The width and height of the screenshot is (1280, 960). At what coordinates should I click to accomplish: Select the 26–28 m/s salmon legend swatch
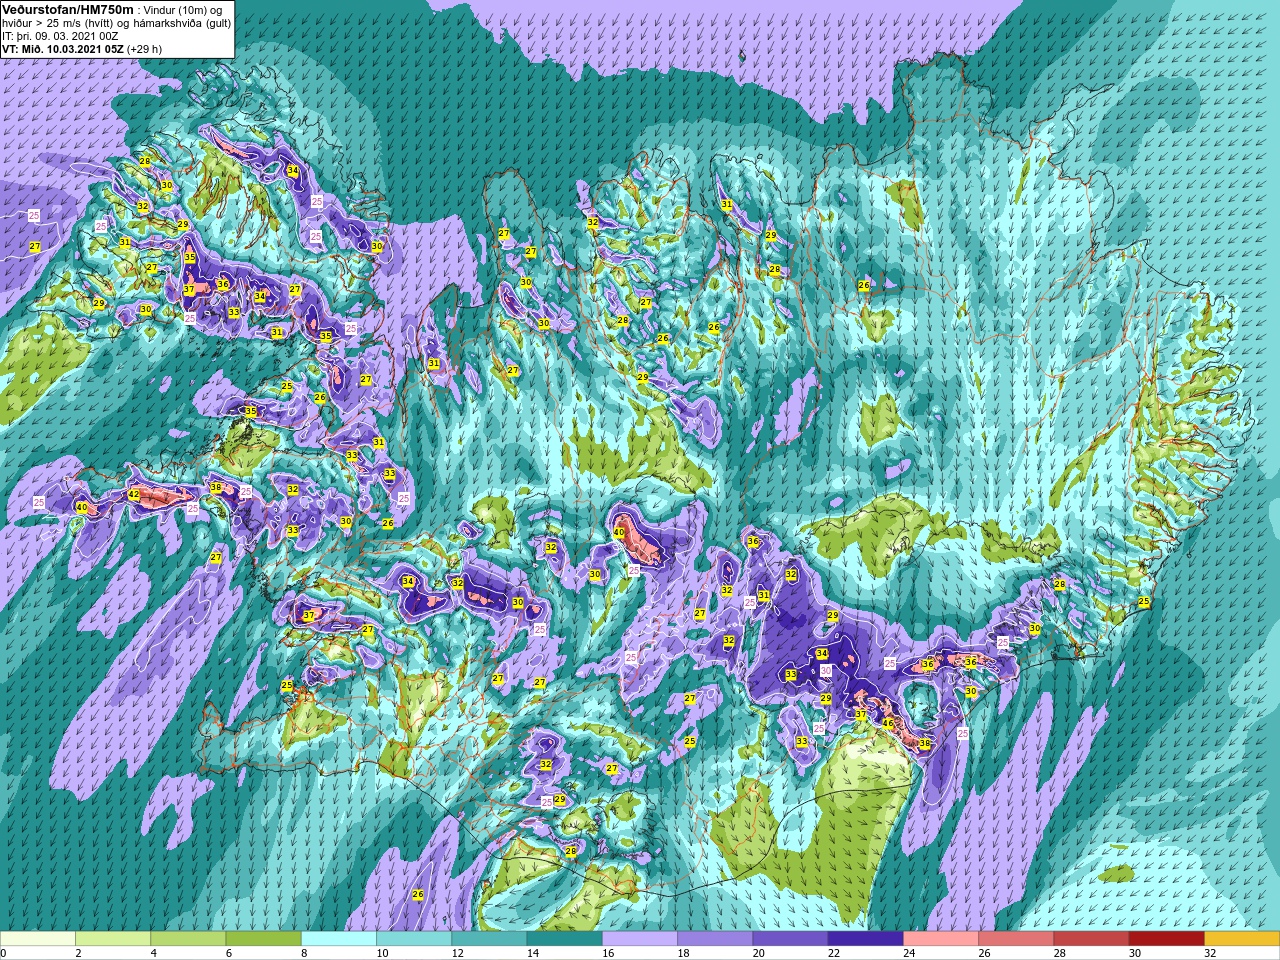(x=1016, y=939)
